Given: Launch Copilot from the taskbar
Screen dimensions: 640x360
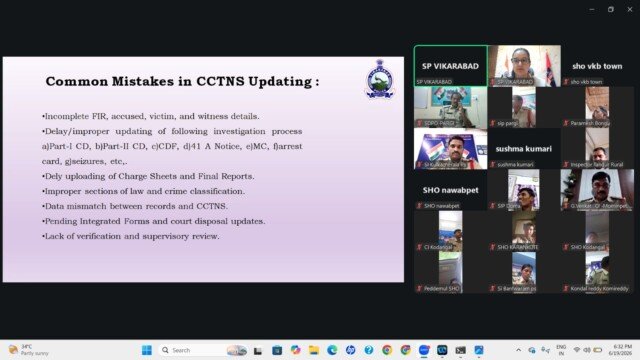Looking at the screenshot, I should 295,350.
